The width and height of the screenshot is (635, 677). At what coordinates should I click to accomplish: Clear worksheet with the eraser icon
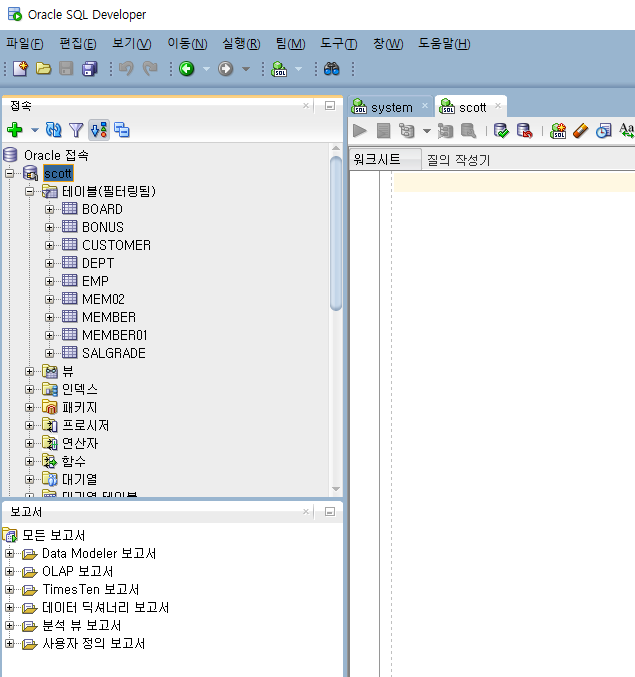click(x=581, y=130)
